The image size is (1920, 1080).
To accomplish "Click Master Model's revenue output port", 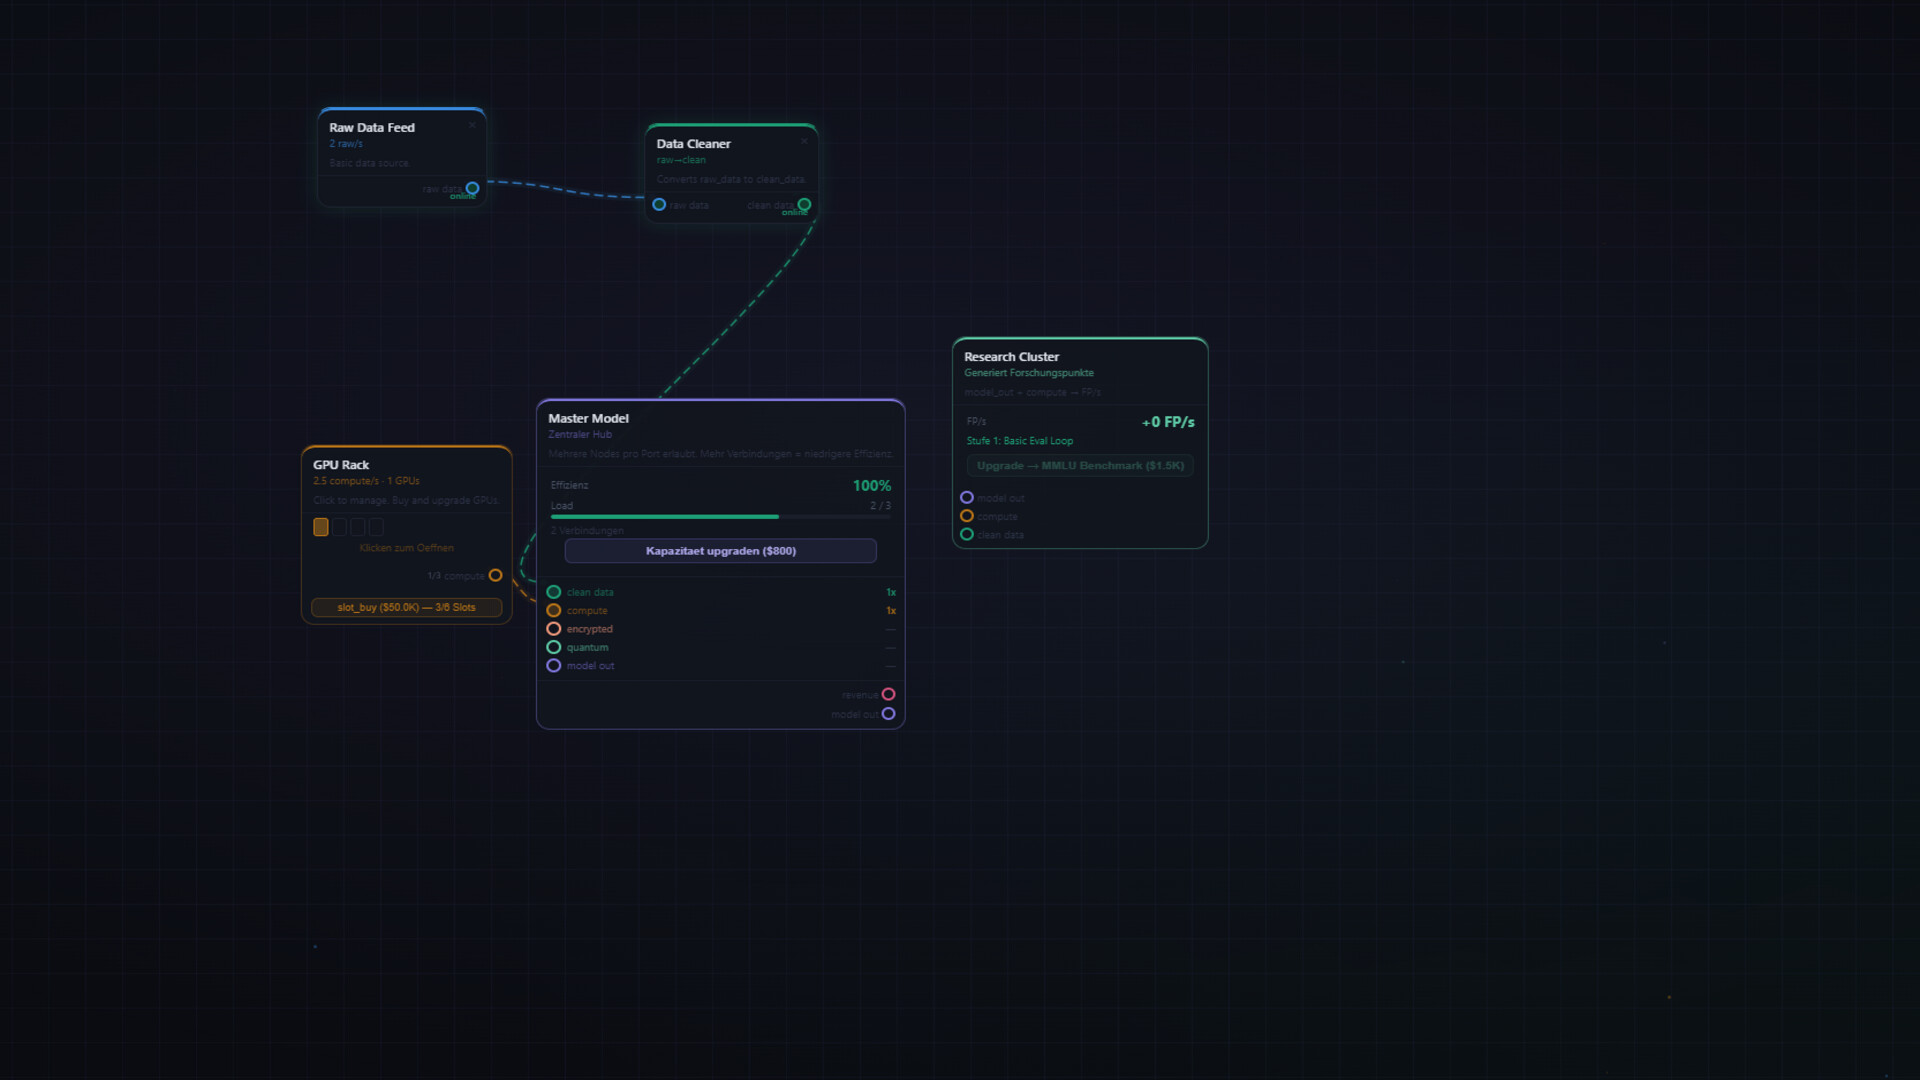I will click(888, 694).
